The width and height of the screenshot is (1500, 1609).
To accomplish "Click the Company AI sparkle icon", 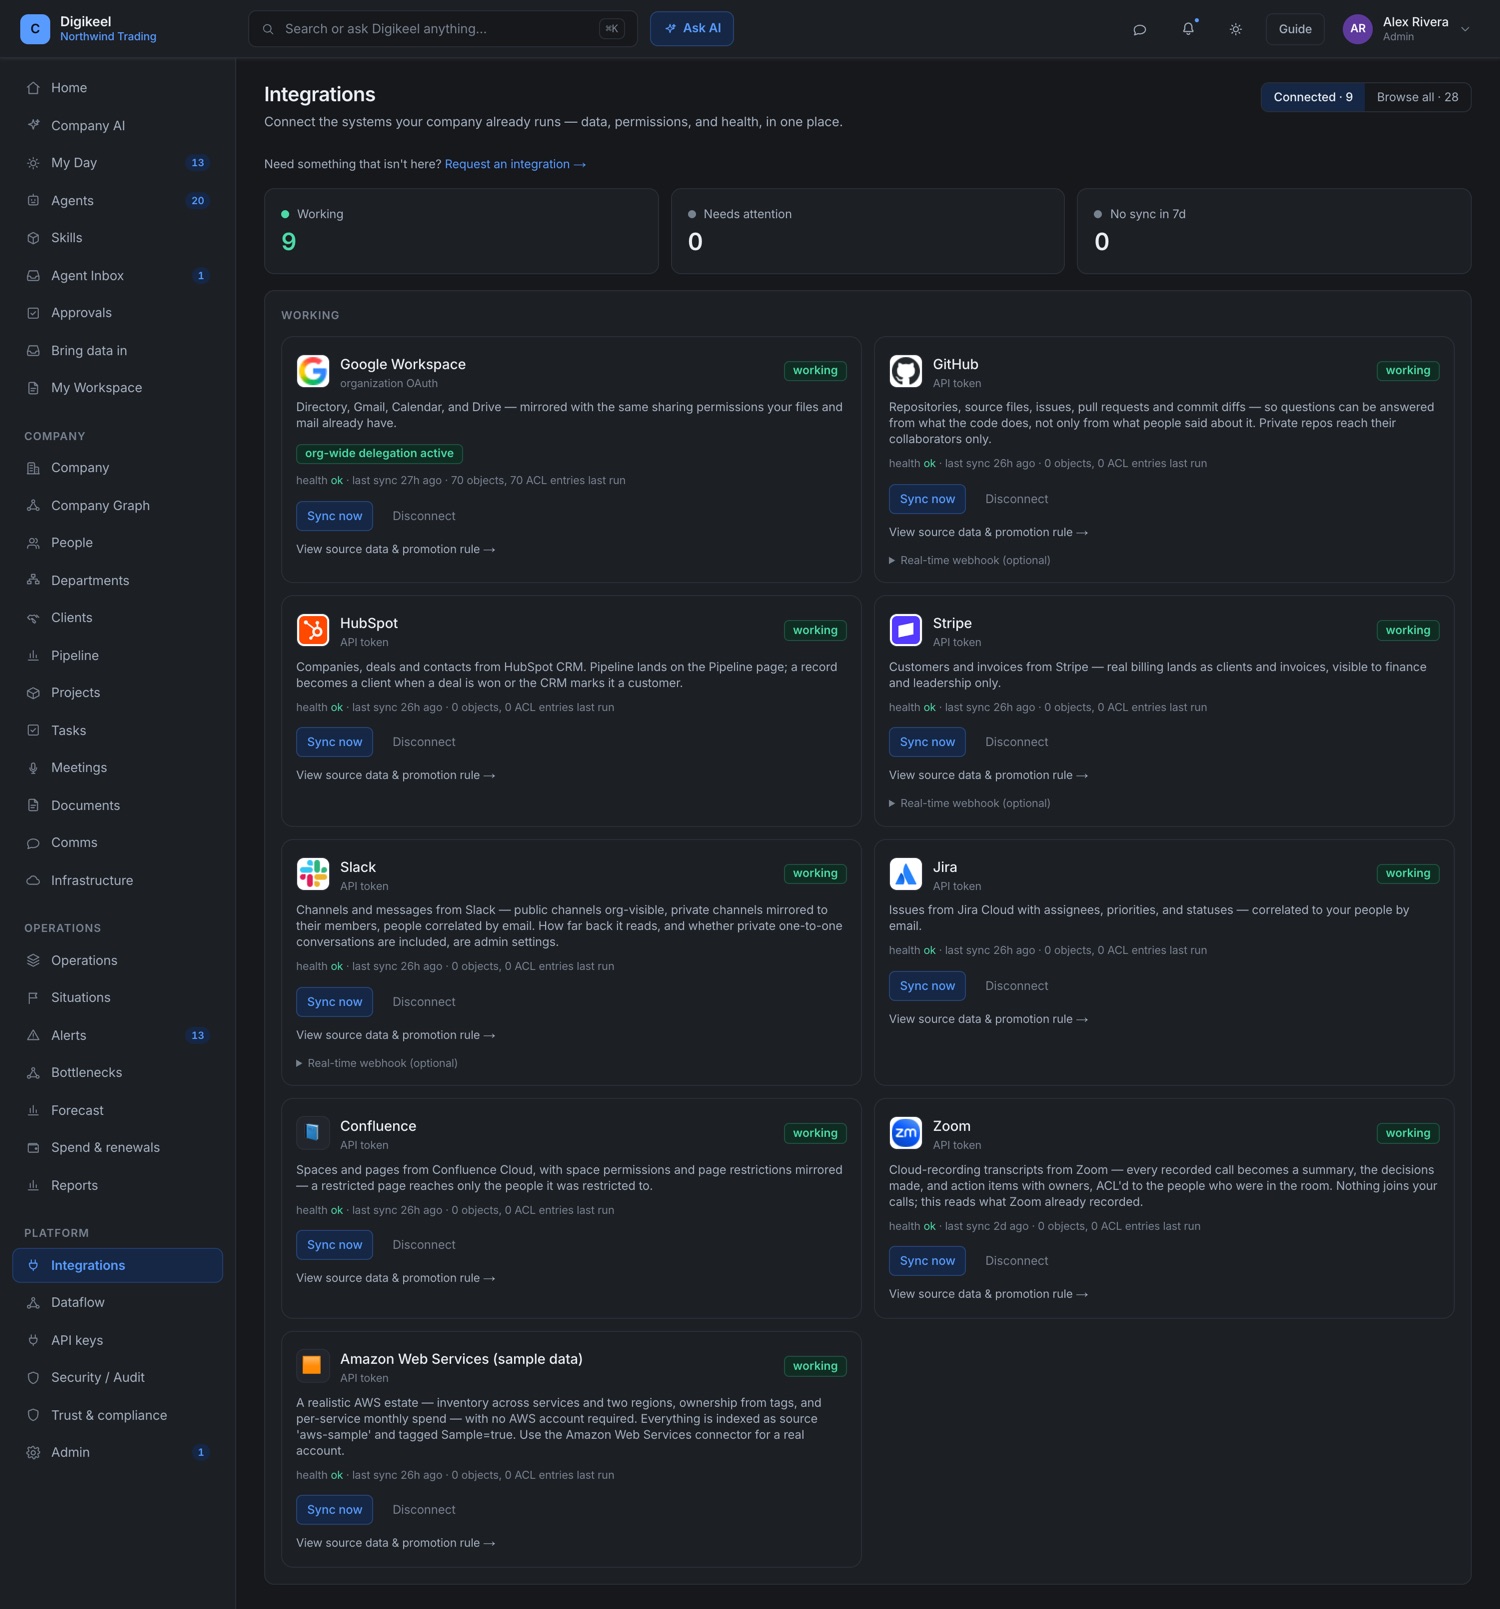I will tap(33, 125).
